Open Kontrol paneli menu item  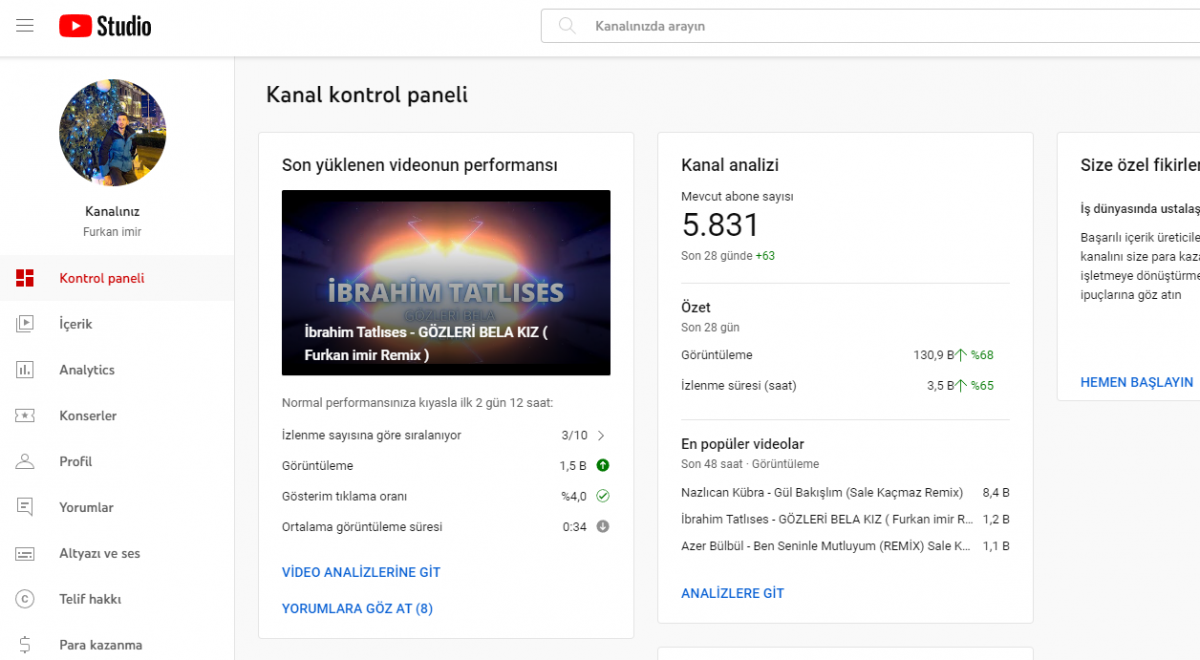pyautogui.click(x=117, y=278)
